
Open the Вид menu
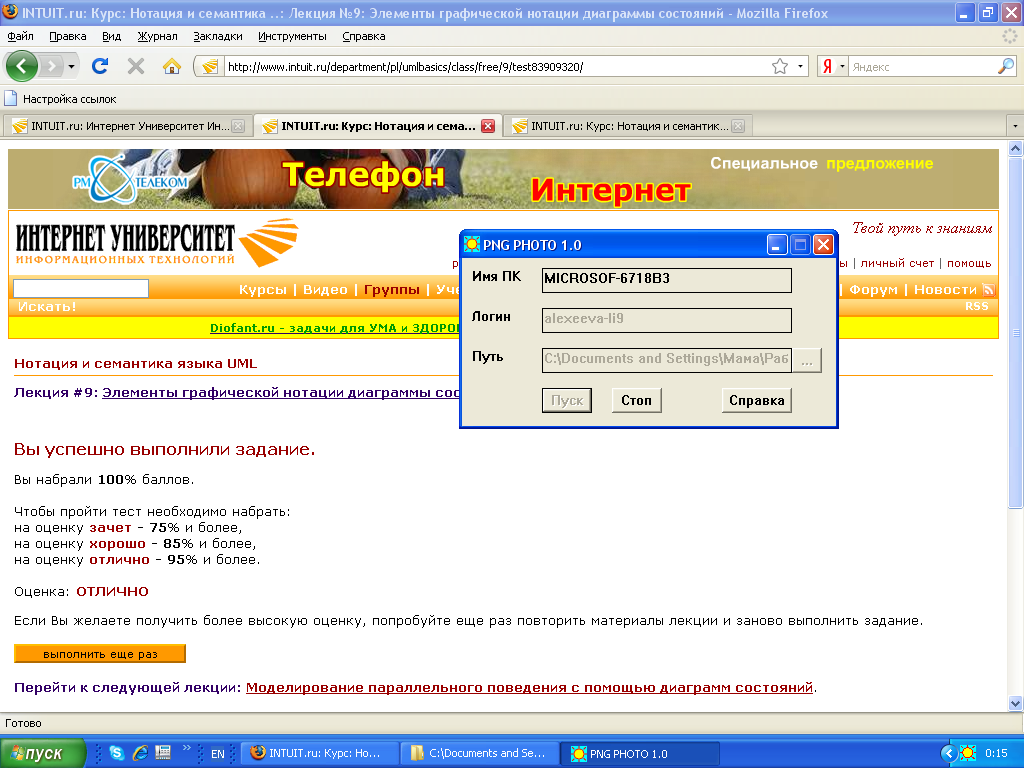click(112, 37)
